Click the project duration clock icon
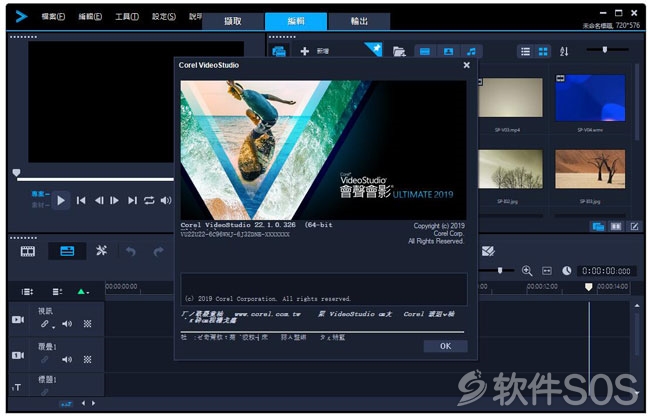Viewport: 650px width, 416px height. coord(567,271)
